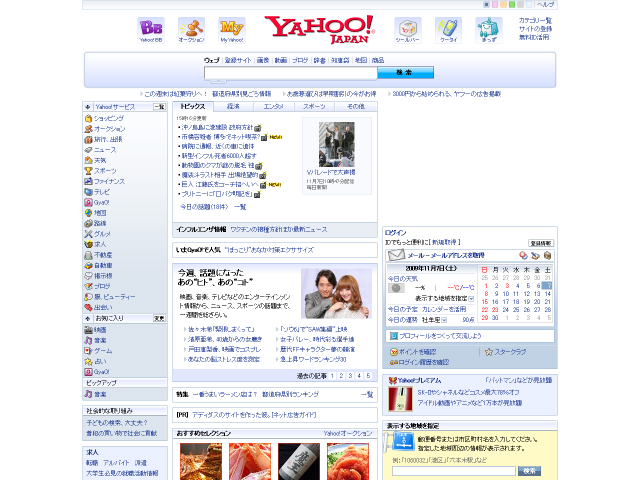Click the finance chart icon for ファイナンス
The width and height of the screenshot is (640, 480).
pyautogui.click(x=88, y=181)
